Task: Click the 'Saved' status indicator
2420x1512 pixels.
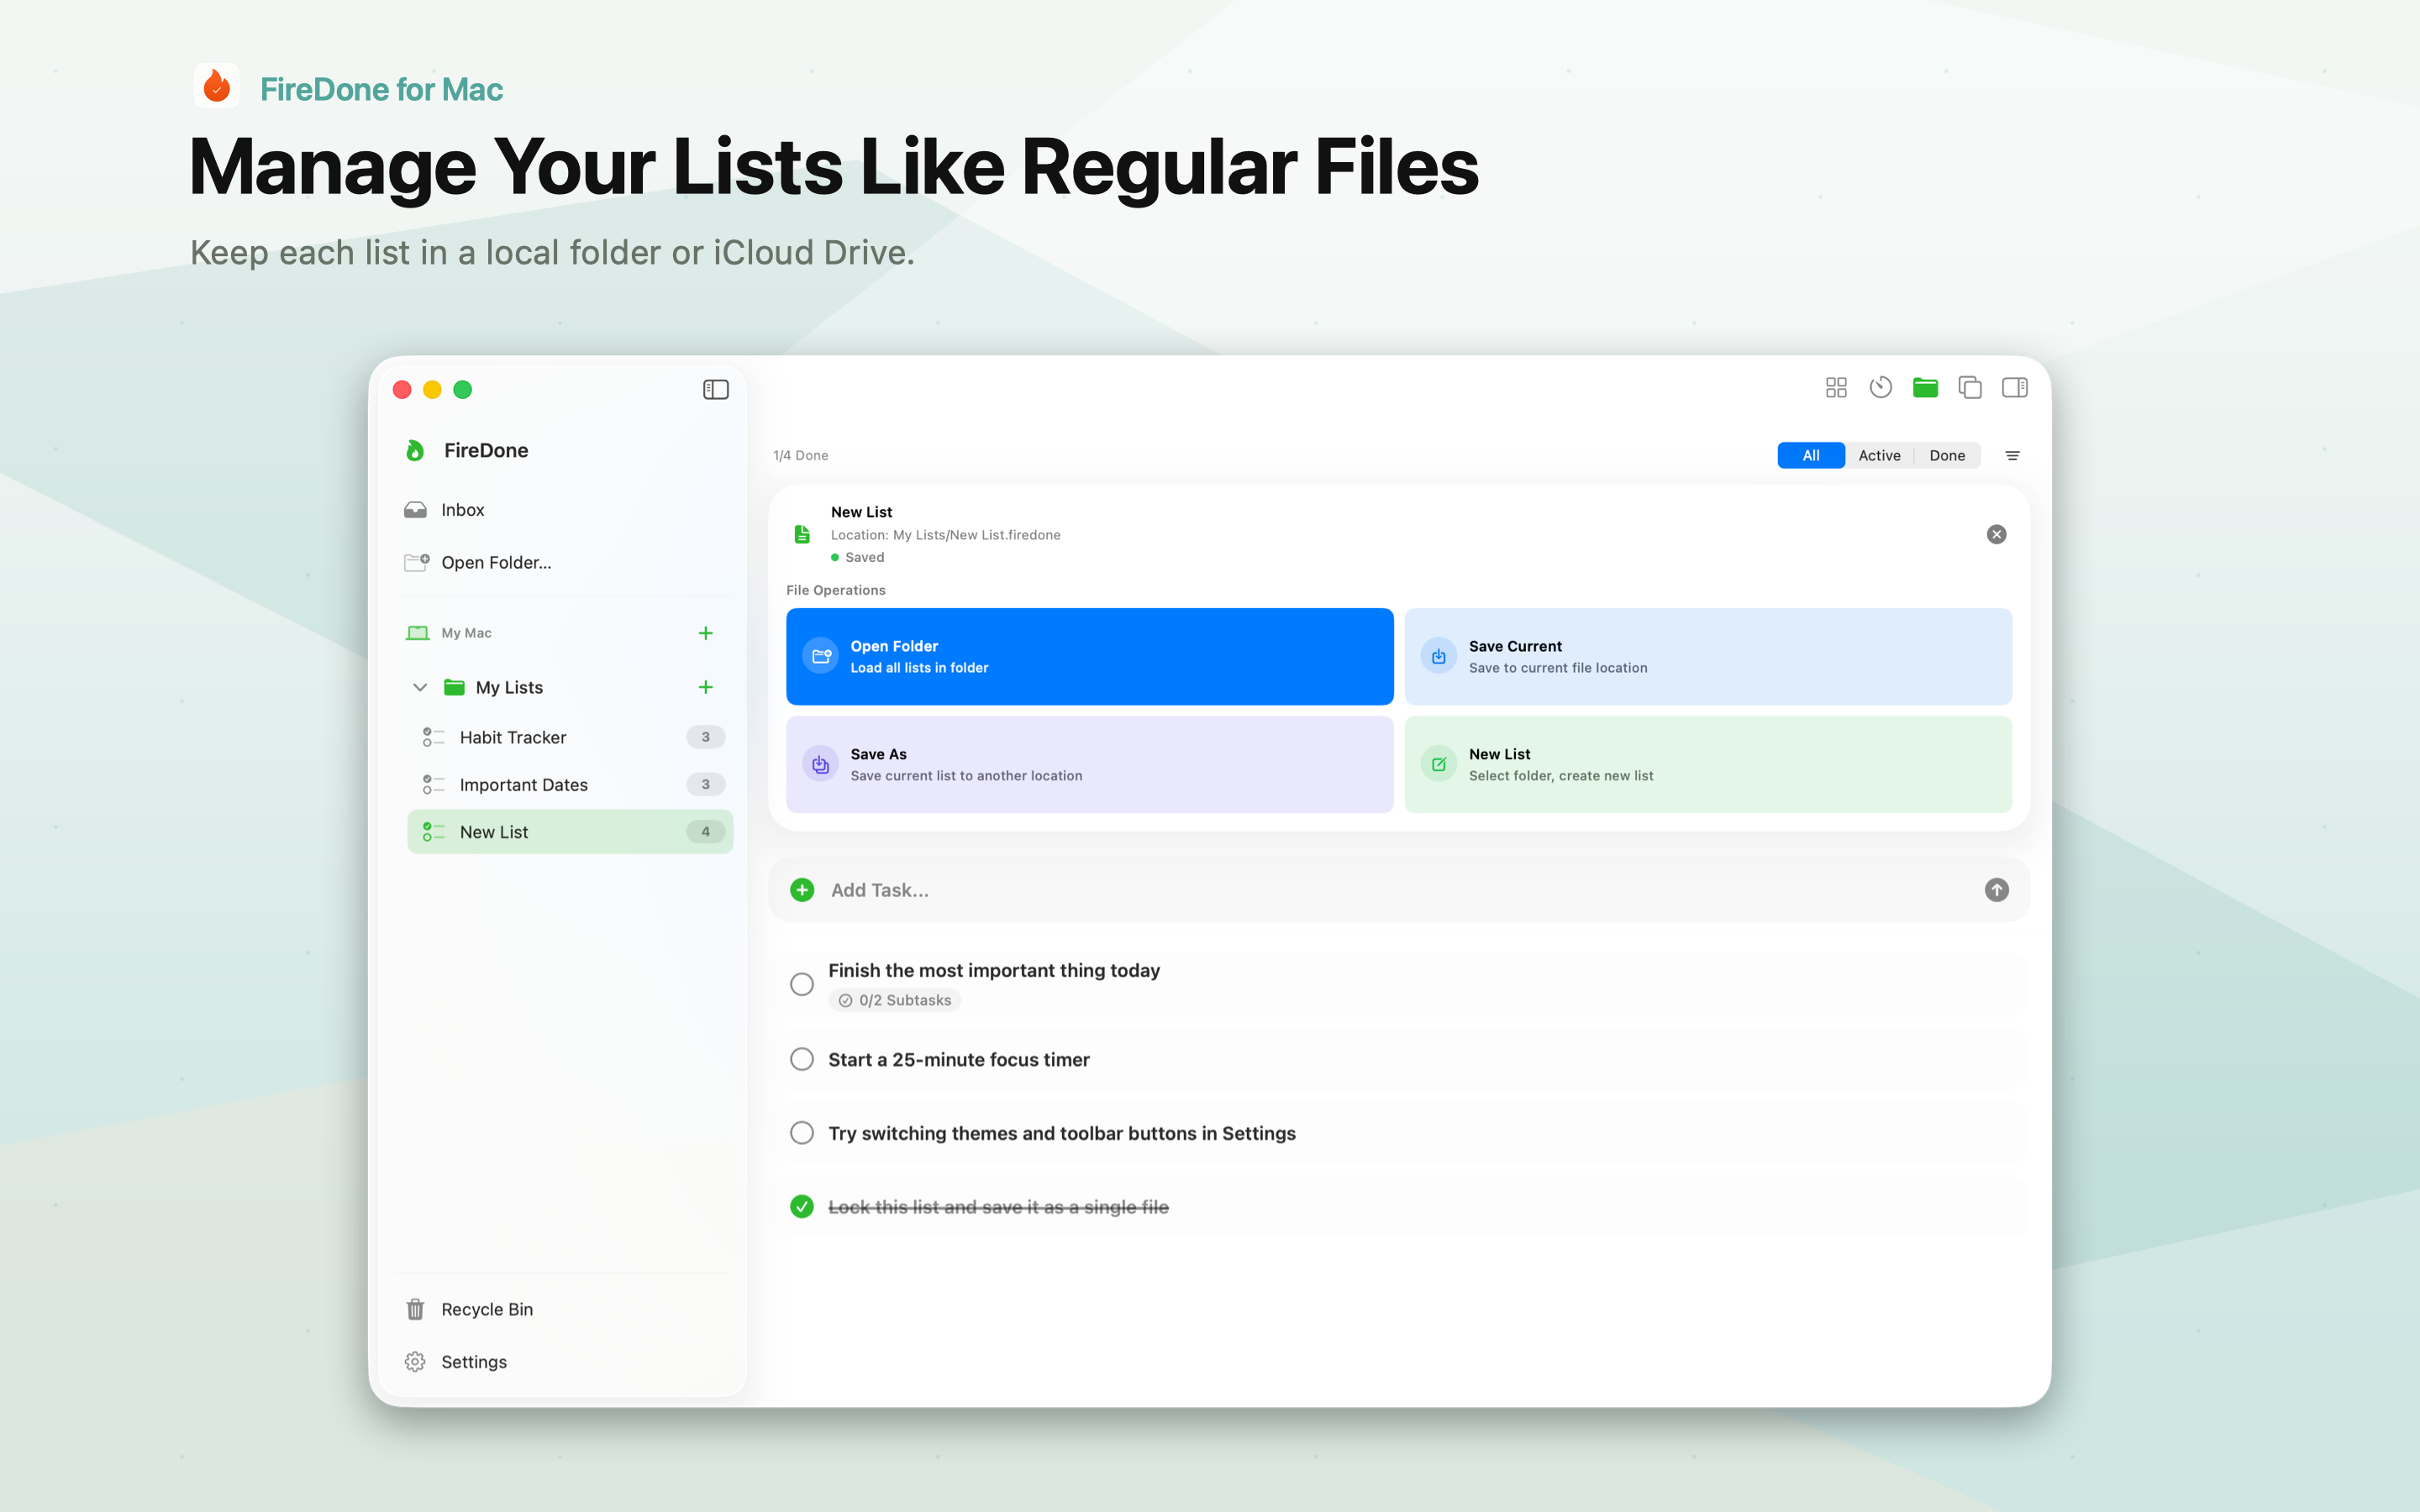Action: (858, 558)
